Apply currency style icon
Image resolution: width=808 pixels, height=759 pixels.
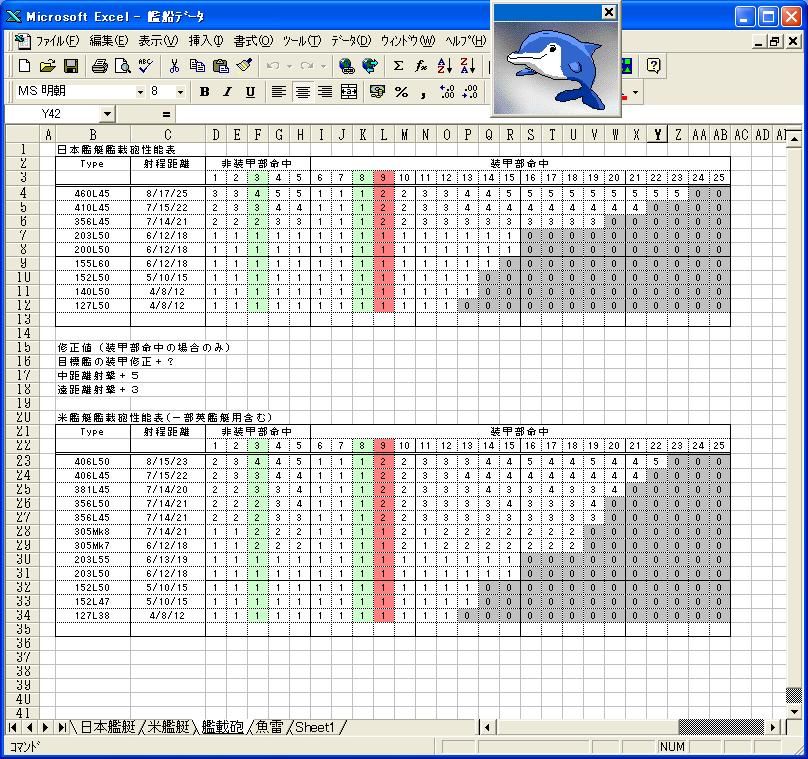click(377, 92)
